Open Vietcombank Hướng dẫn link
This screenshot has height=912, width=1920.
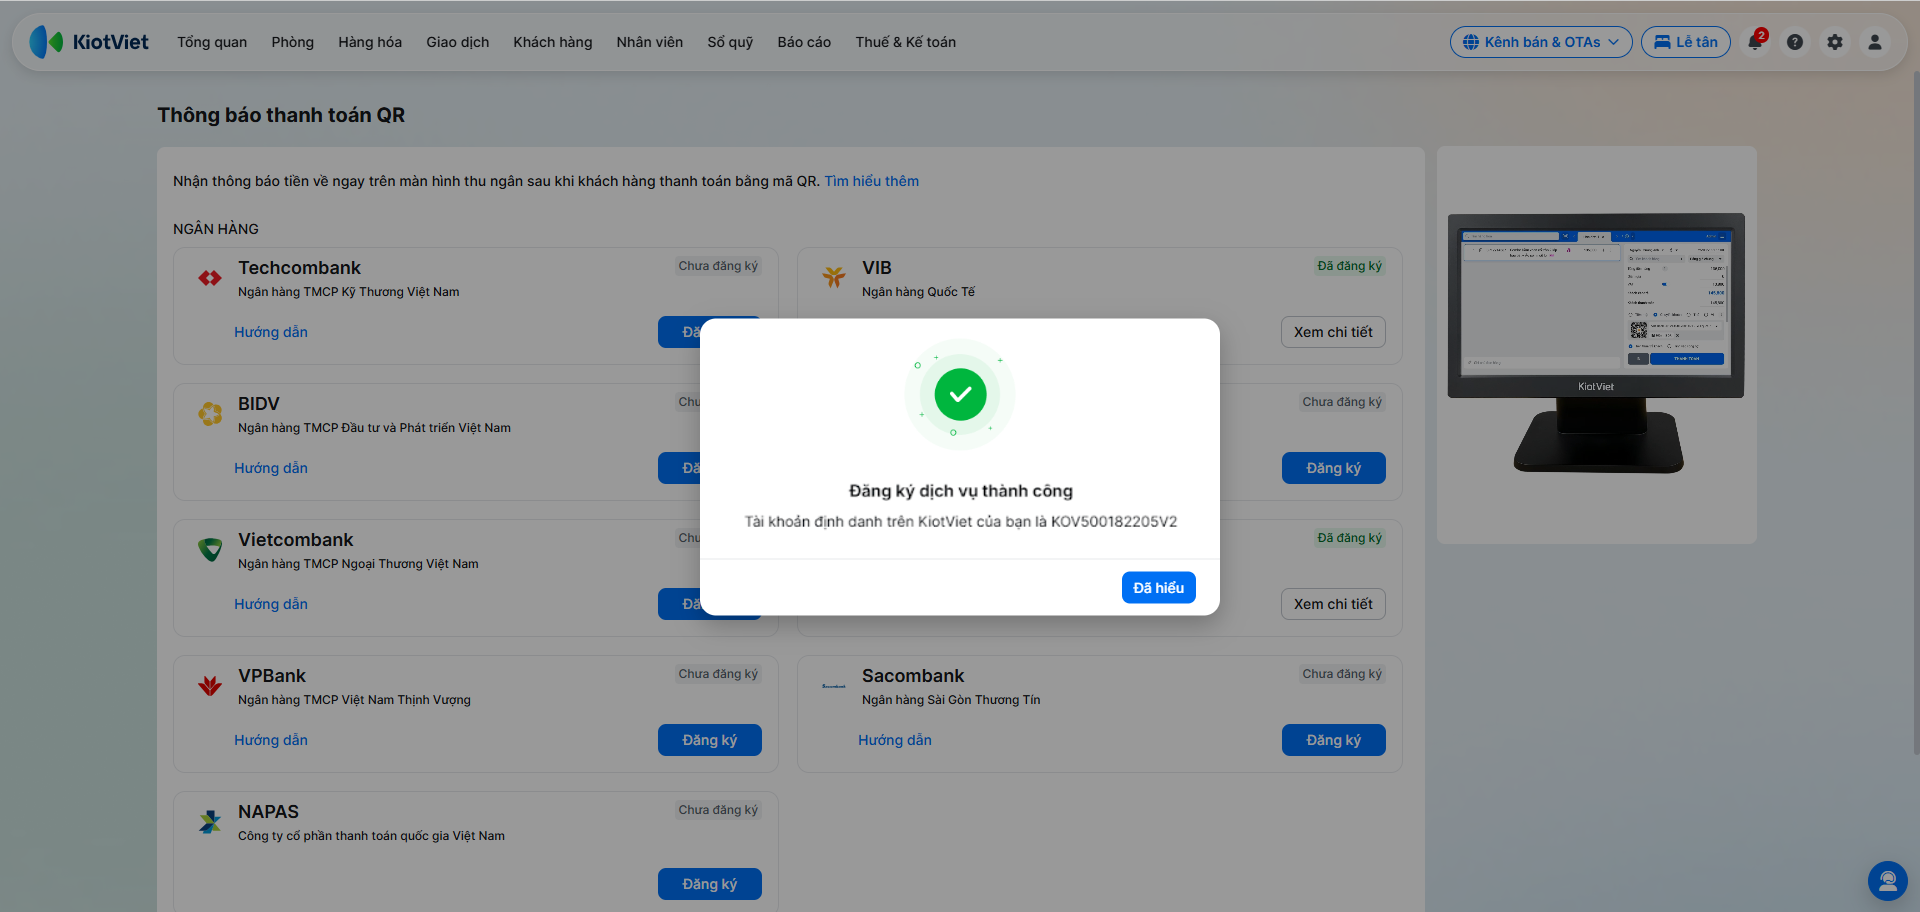point(271,604)
